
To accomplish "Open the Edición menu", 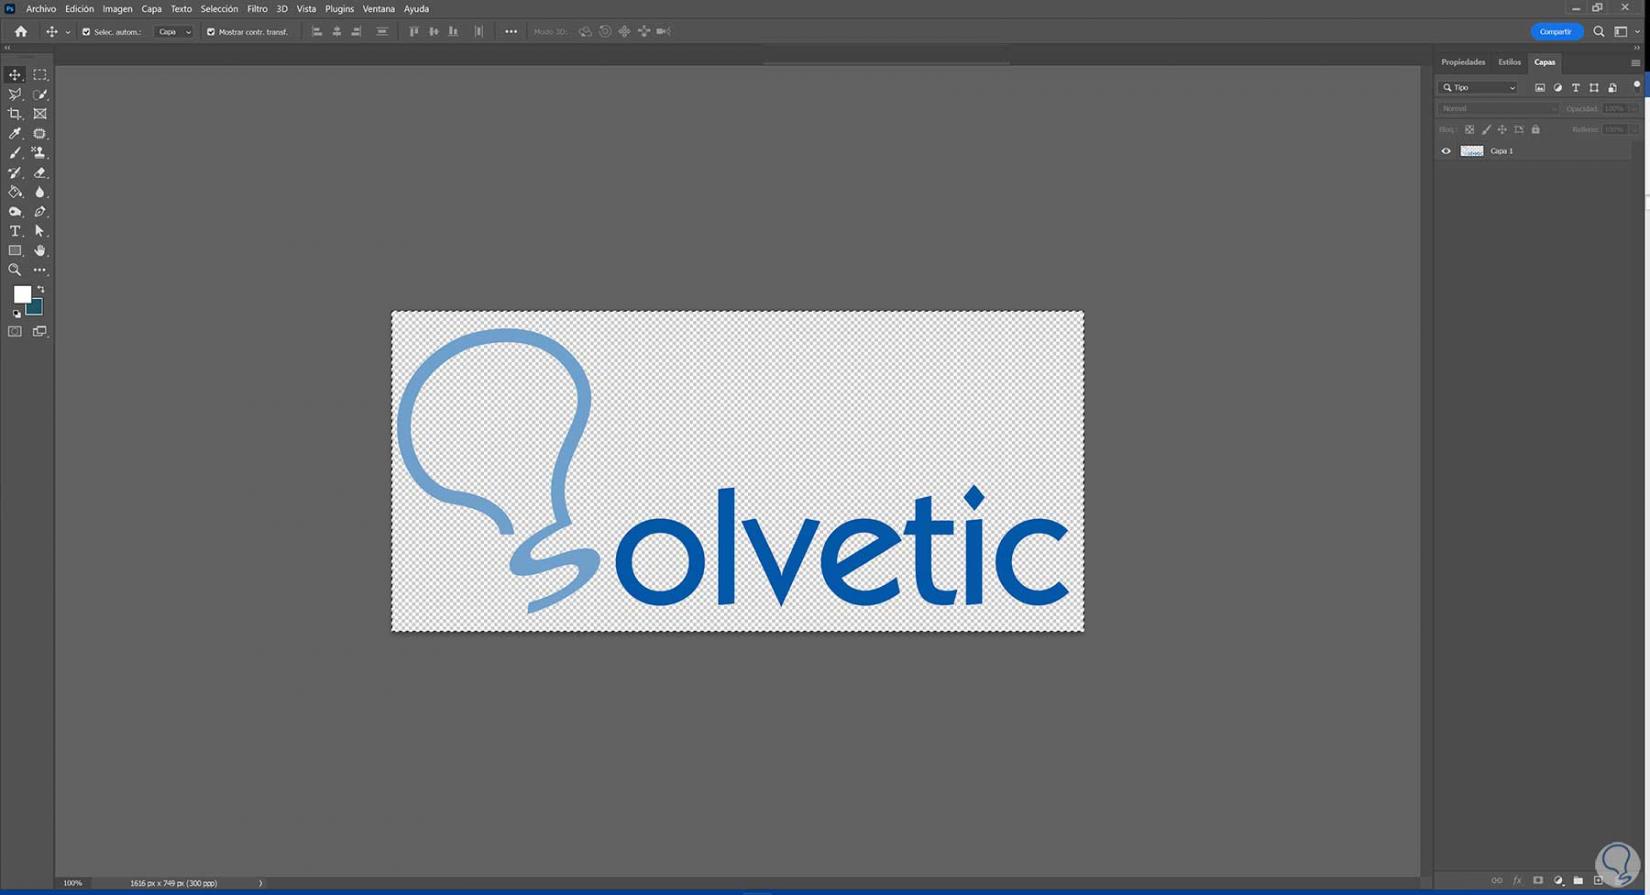I will click(x=79, y=9).
